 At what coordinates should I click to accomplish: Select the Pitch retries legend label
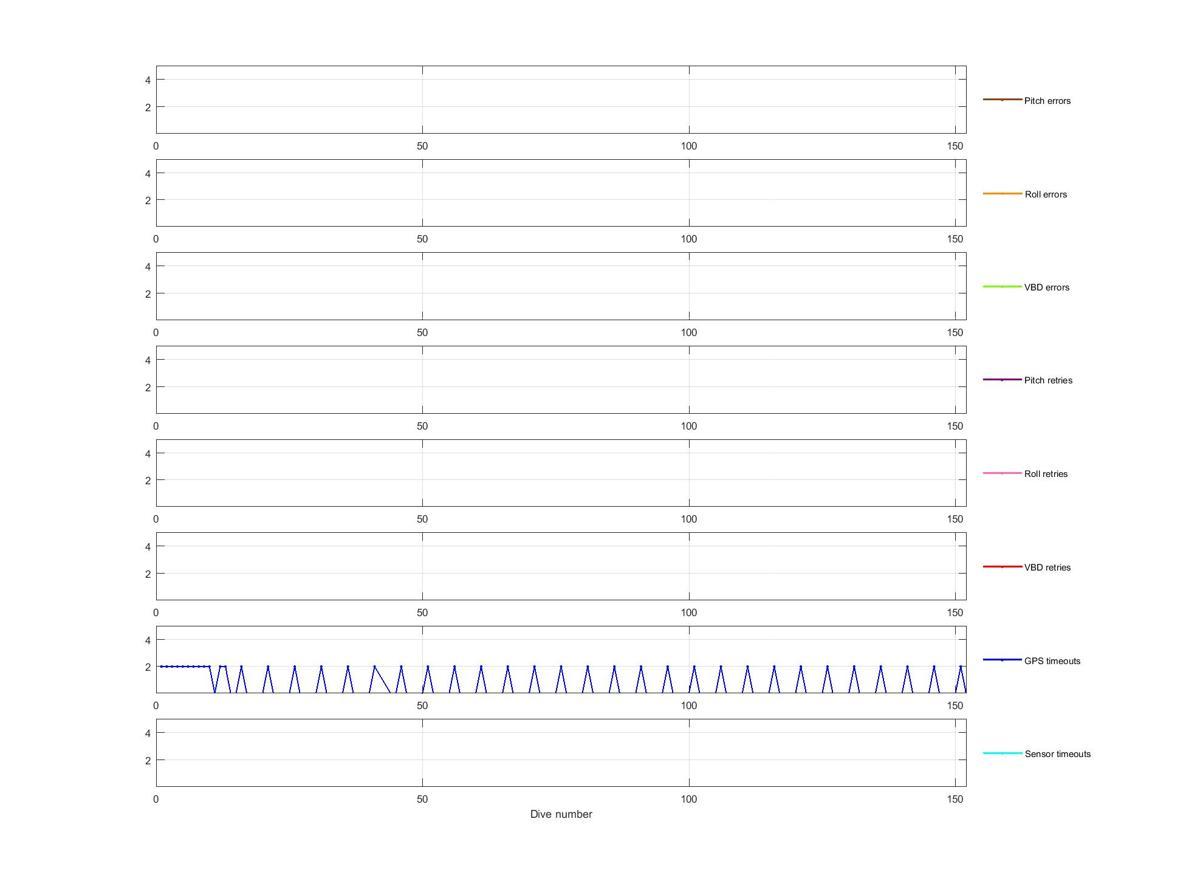click(1048, 380)
